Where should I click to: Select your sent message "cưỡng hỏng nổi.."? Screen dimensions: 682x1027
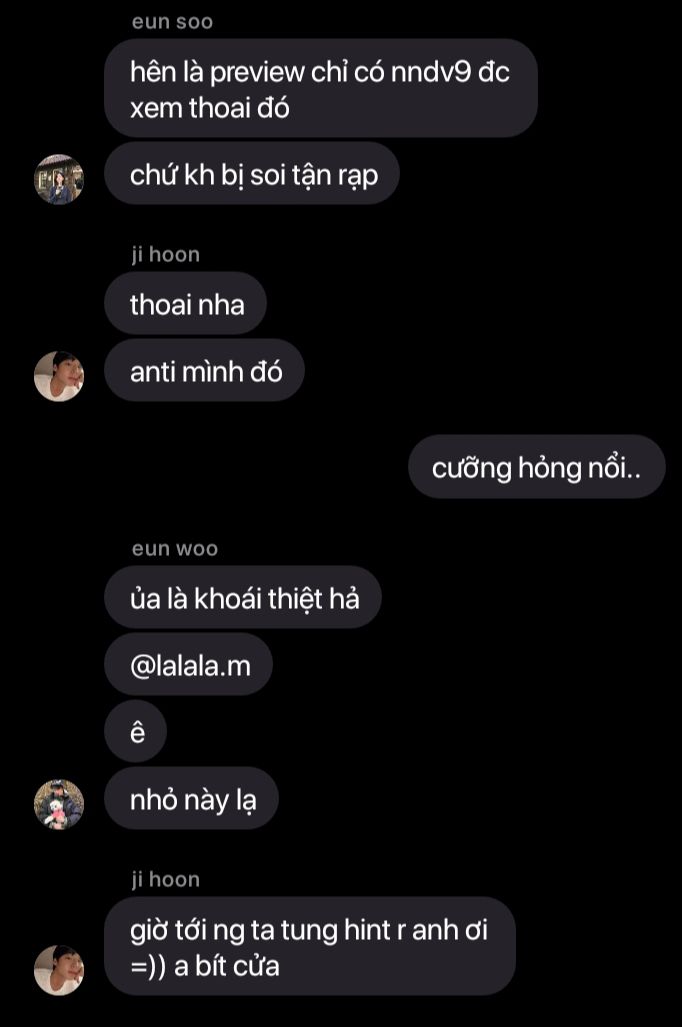point(537,467)
